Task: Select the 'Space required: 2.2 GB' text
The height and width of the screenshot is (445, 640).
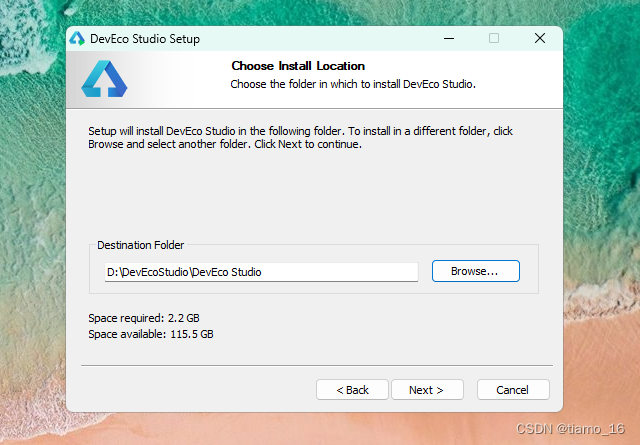Action: click(144, 318)
